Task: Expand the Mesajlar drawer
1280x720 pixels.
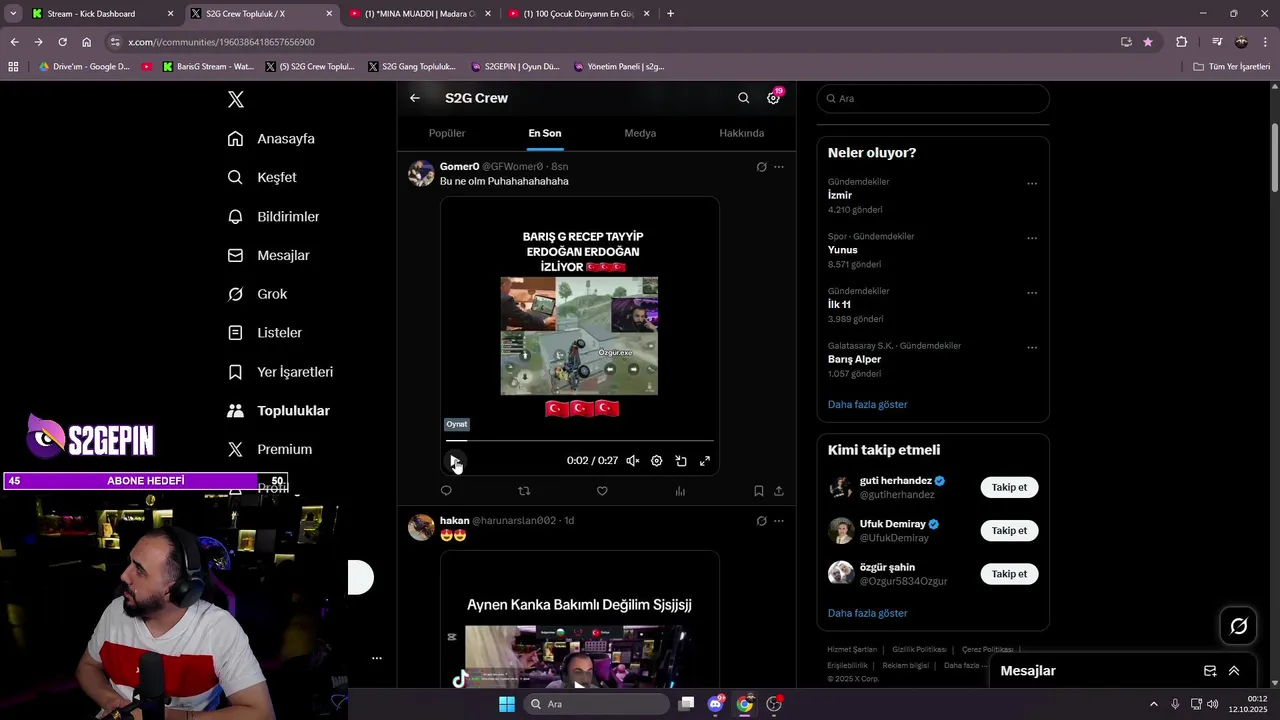Action: coord(1234,671)
